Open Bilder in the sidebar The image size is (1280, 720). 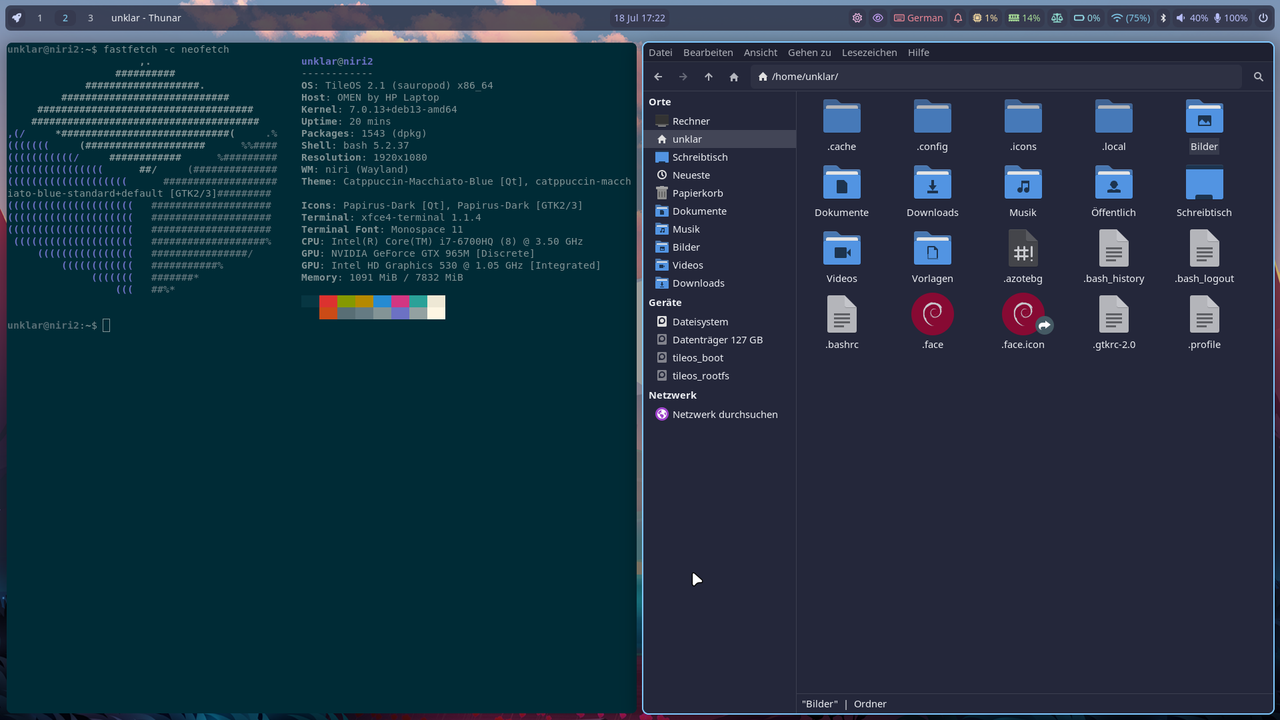720,247
